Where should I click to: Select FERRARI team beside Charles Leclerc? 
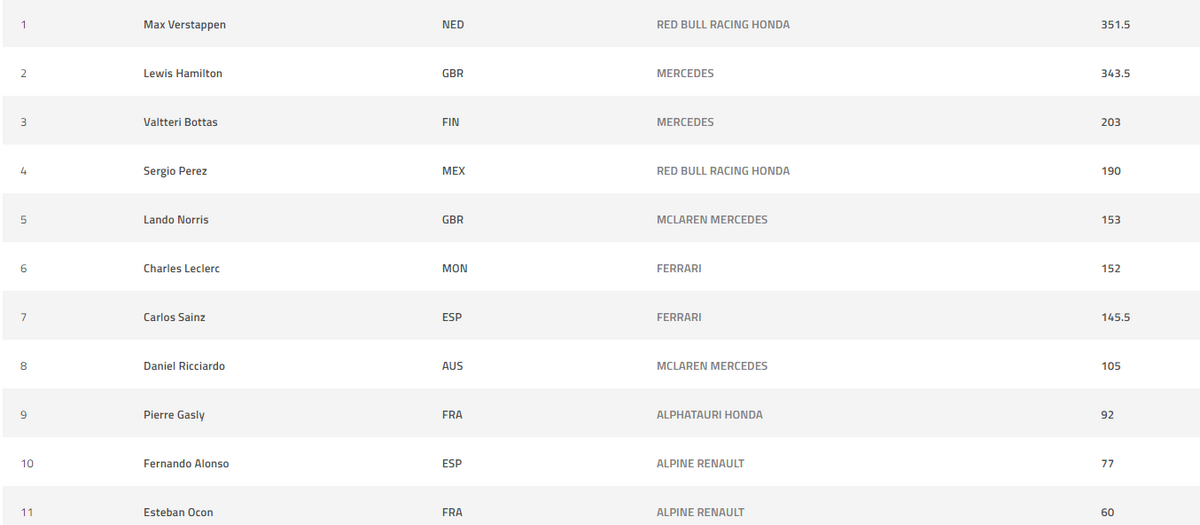coord(679,268)
